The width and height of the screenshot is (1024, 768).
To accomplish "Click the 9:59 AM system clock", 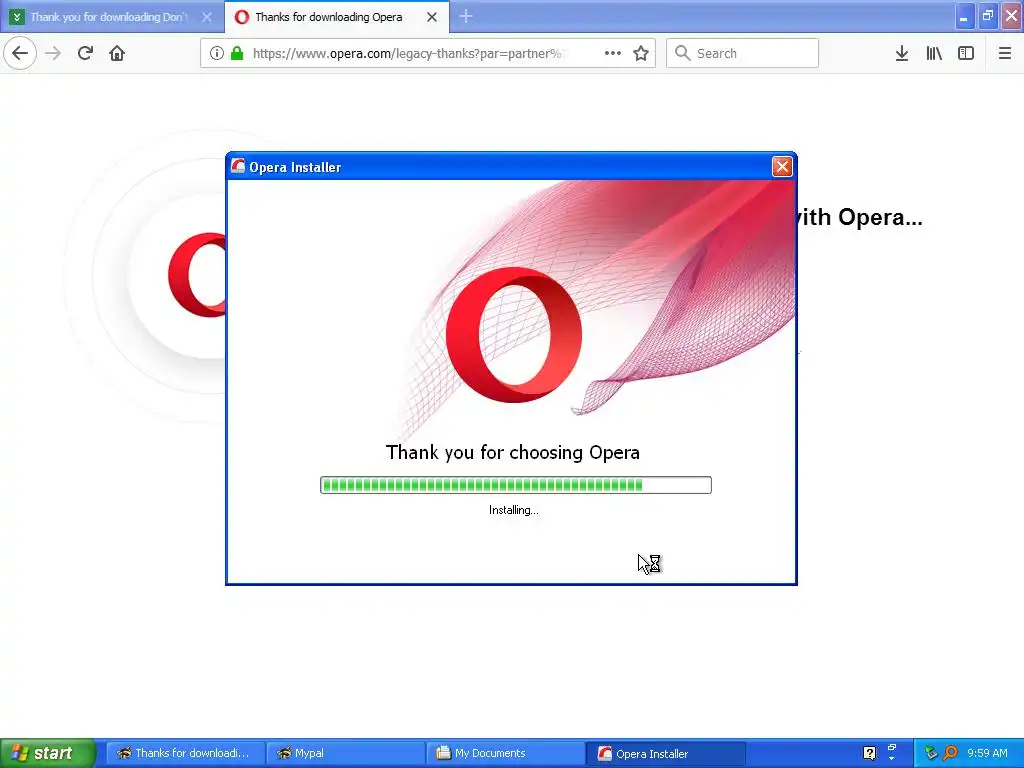I will [x=987, y=753].
